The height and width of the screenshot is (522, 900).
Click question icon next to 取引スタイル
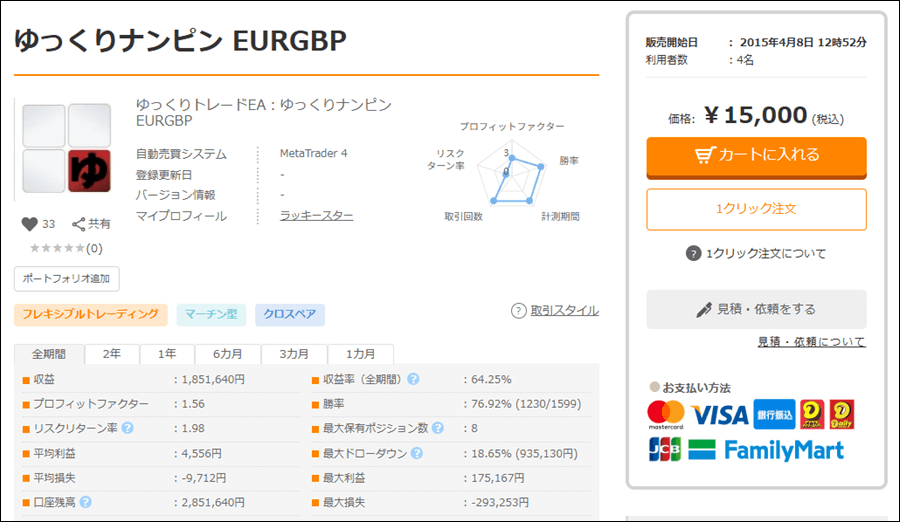[518, 311]
